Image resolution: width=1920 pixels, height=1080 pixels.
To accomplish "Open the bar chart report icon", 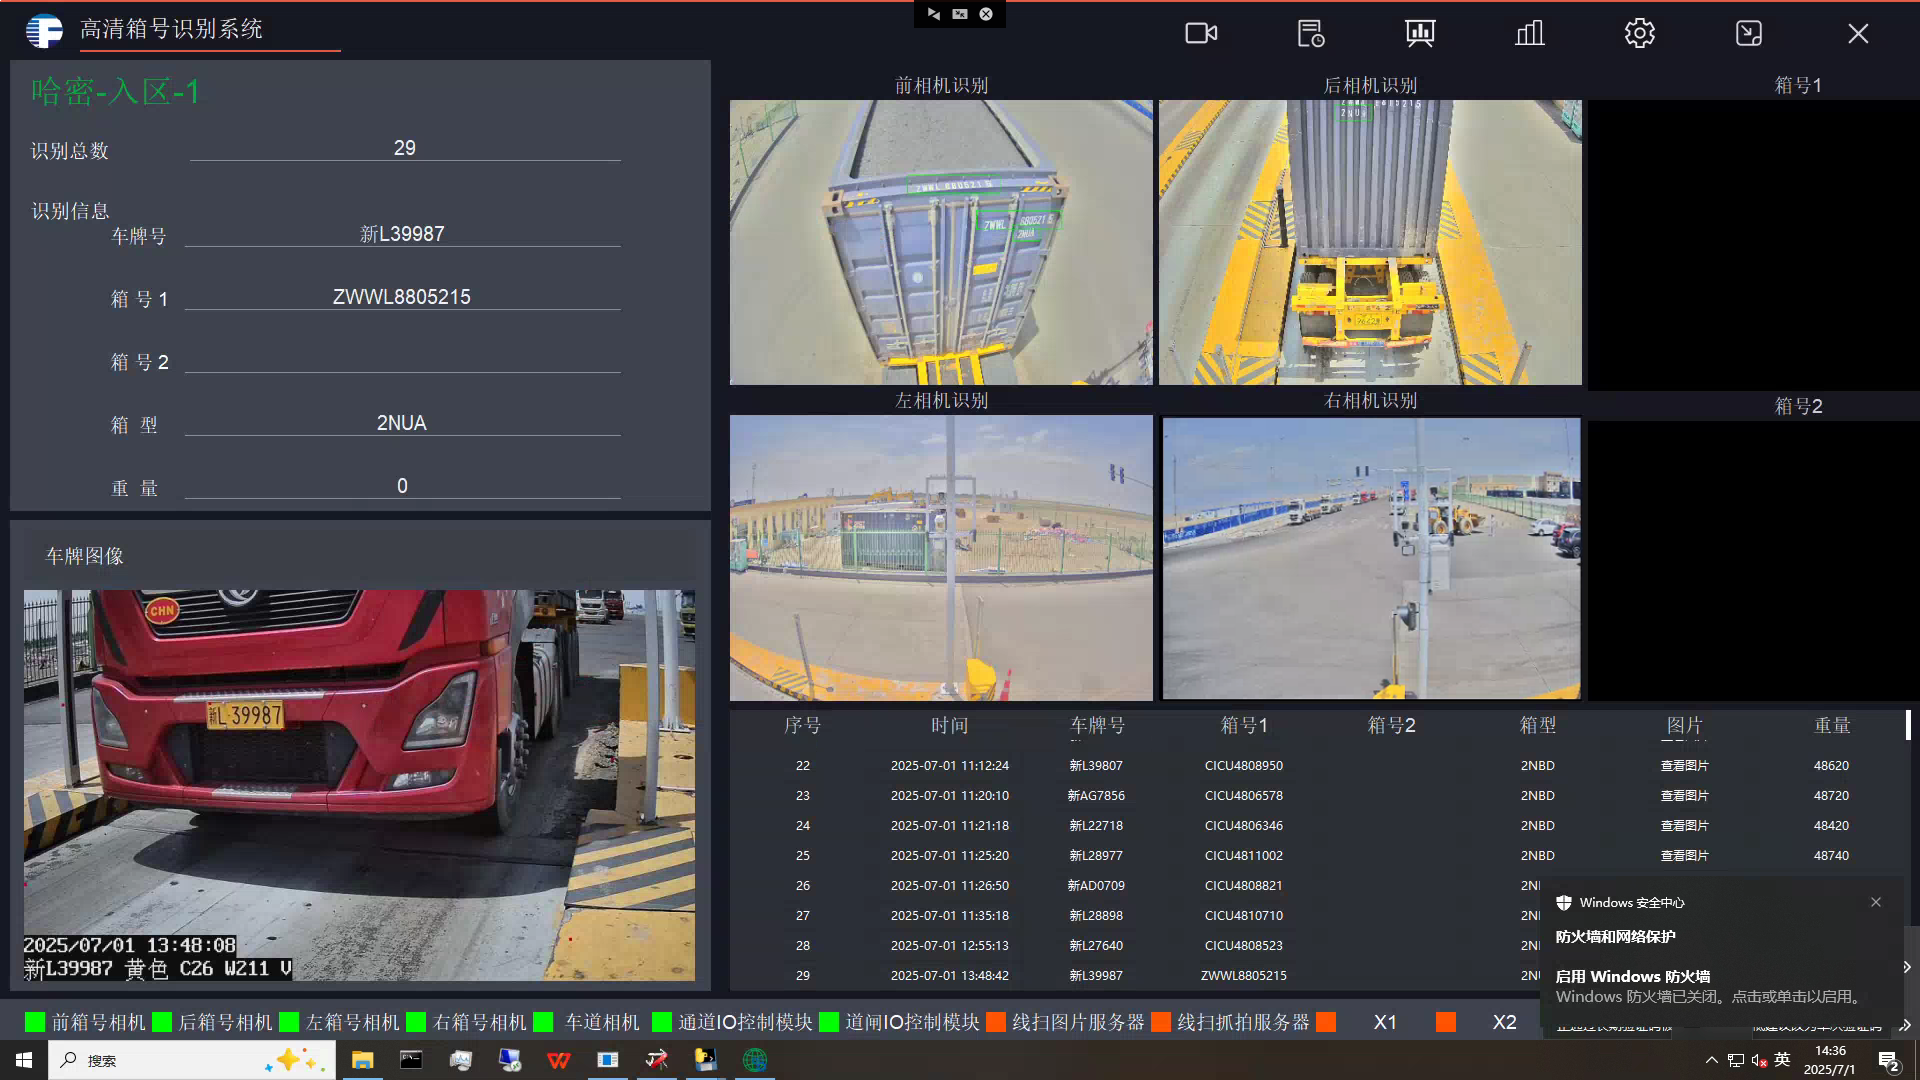I will [1529, 33].
